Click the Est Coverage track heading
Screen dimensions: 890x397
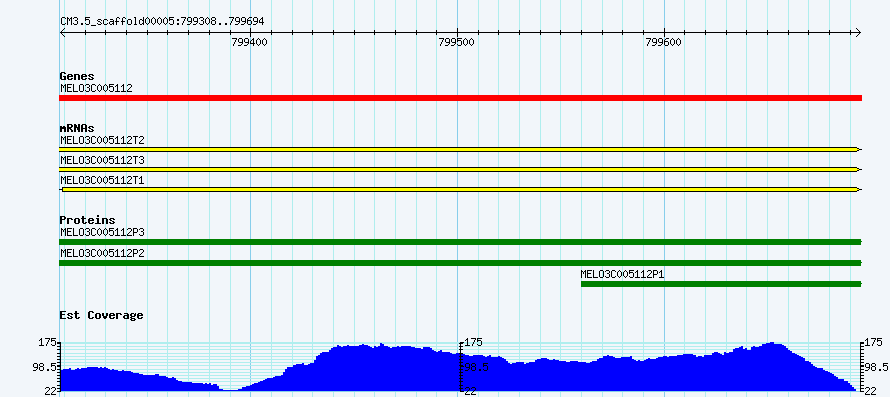(102, 315)
